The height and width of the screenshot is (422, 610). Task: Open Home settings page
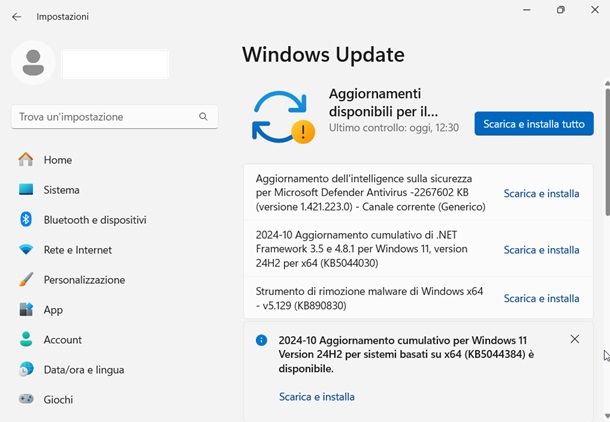click(x=58, y=160)
